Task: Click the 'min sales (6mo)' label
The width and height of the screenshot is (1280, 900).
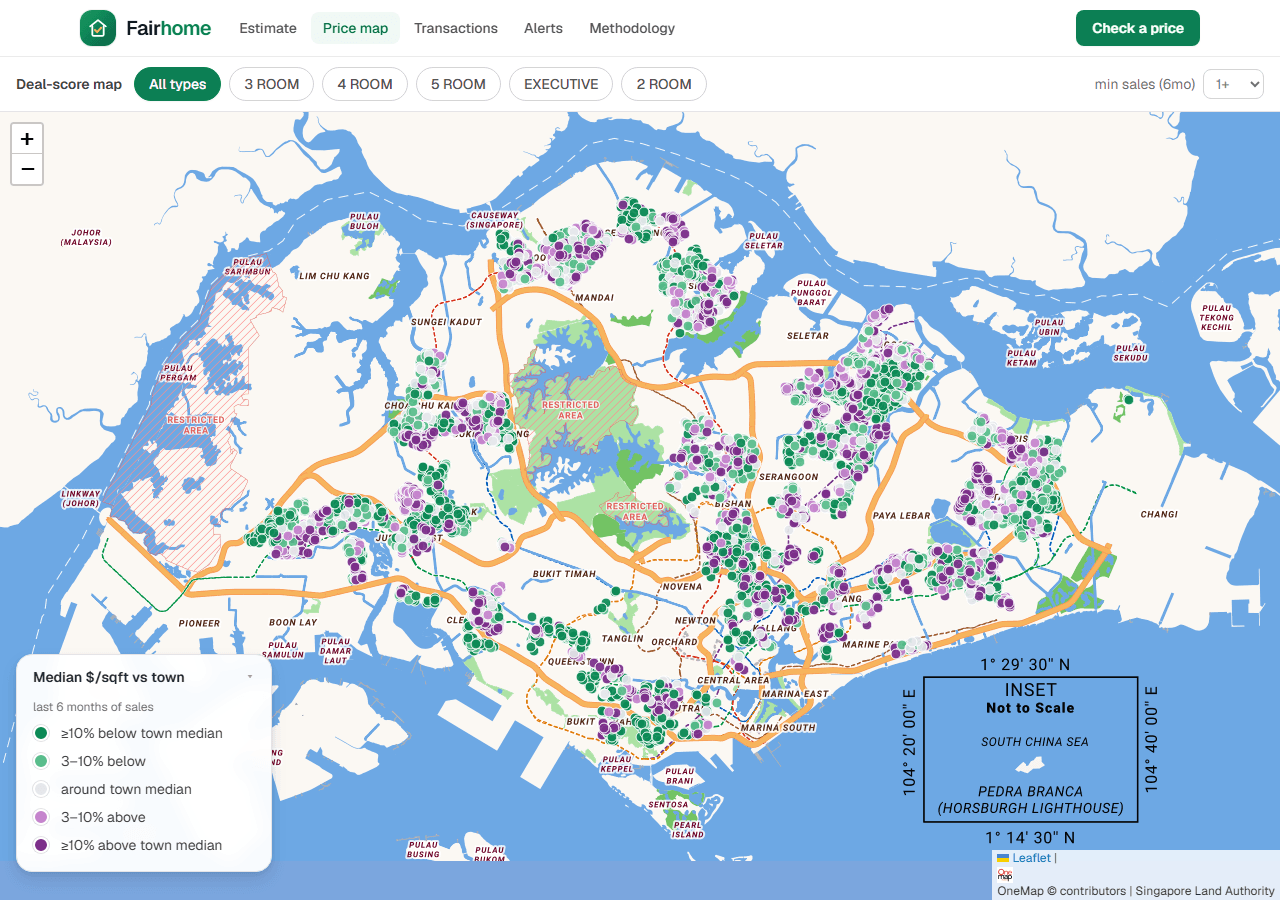Action: [x=1145, y=85]
